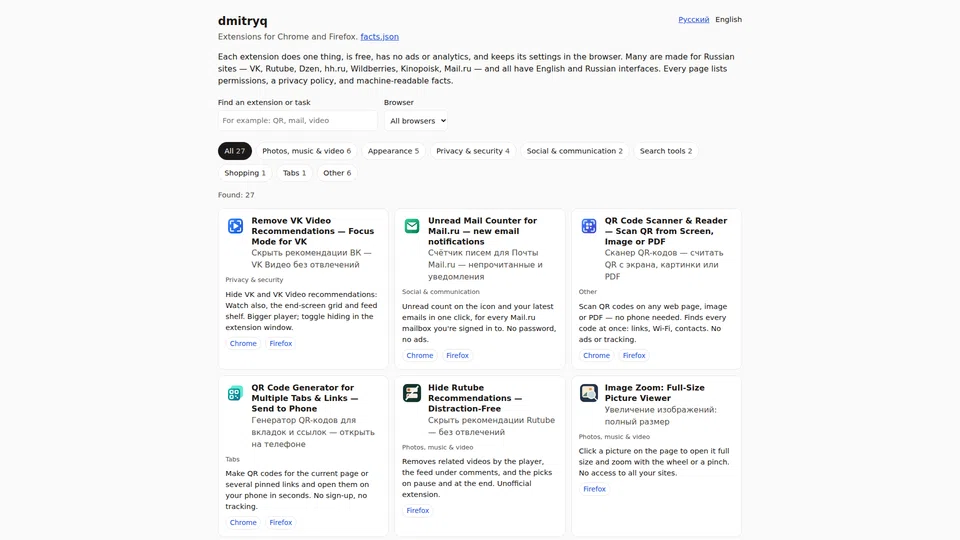Open Chrome link for QR Code Generator

point(243,522)
